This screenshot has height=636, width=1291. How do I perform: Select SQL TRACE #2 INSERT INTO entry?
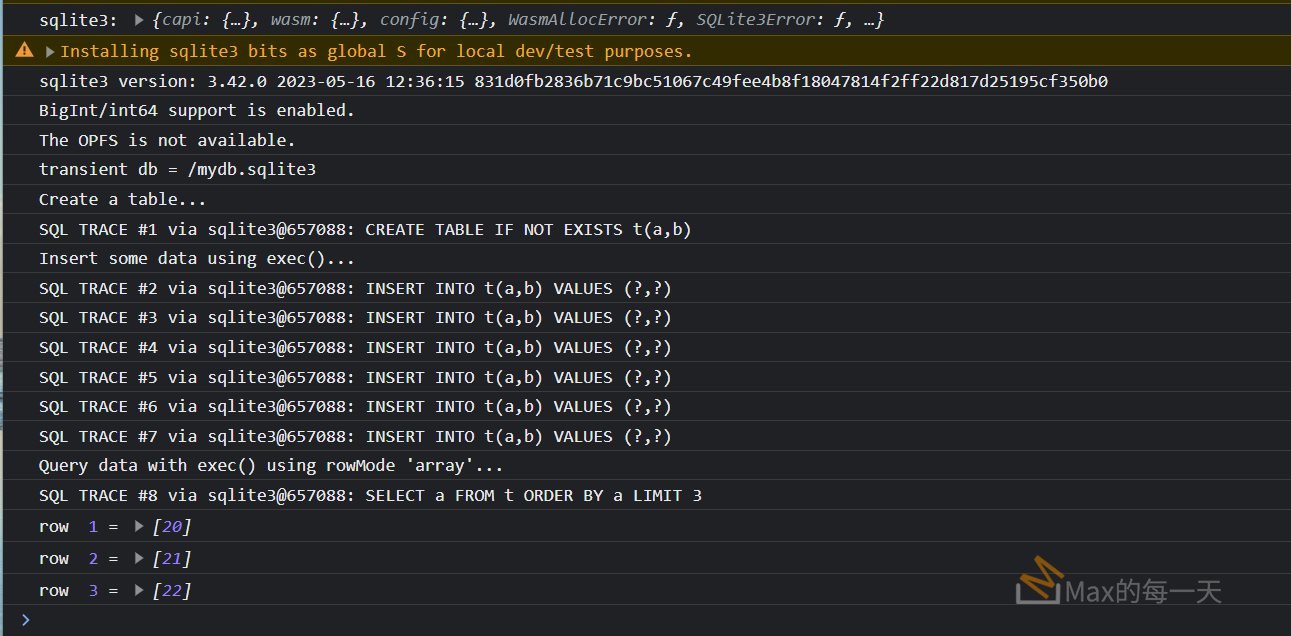pos(355,288)
